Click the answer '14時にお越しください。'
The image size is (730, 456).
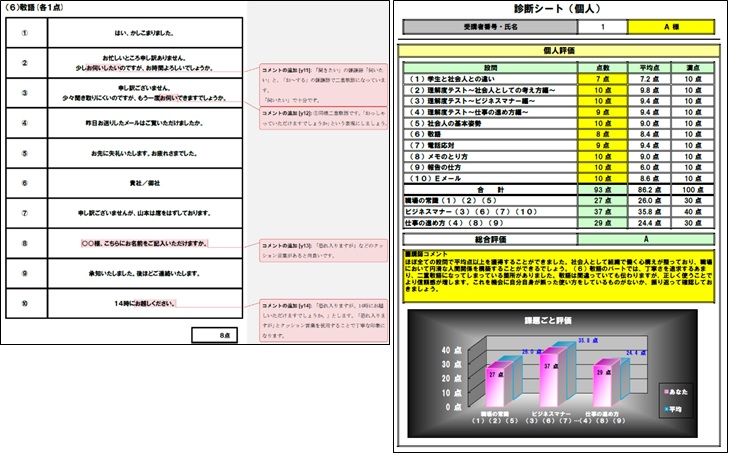click(145, 304)
